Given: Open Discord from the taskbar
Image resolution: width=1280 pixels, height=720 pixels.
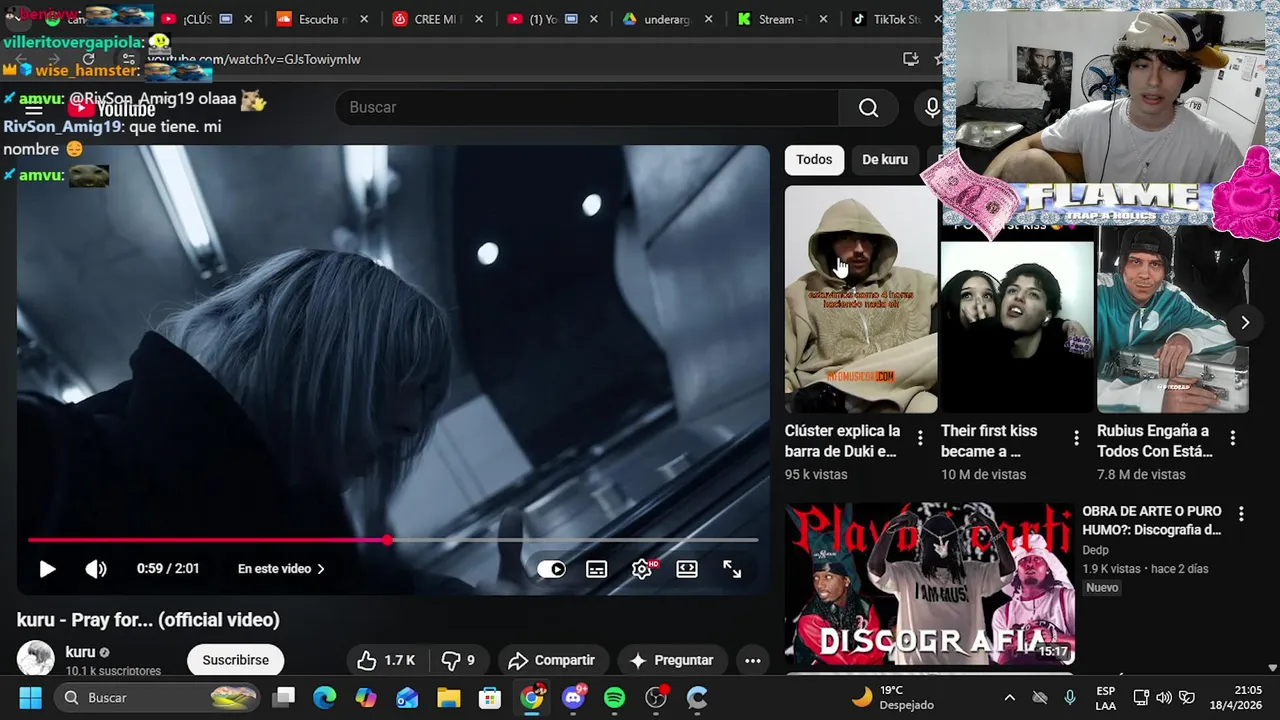Looking at the screenshot, I should pyautogui.click(x=573, y=697).
